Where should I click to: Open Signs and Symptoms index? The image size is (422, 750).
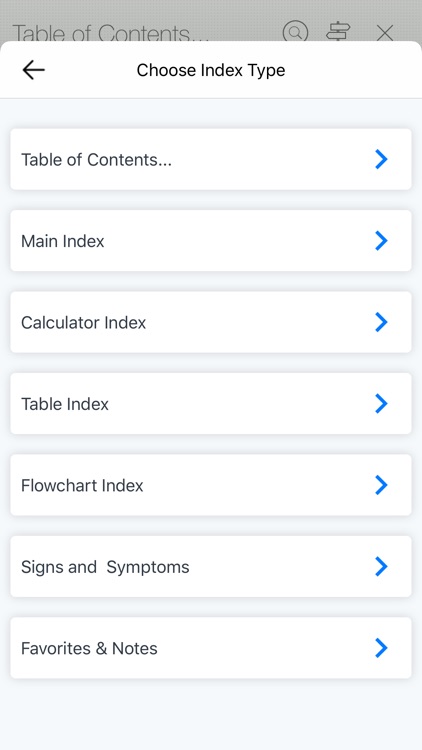[x=211, y=566]
